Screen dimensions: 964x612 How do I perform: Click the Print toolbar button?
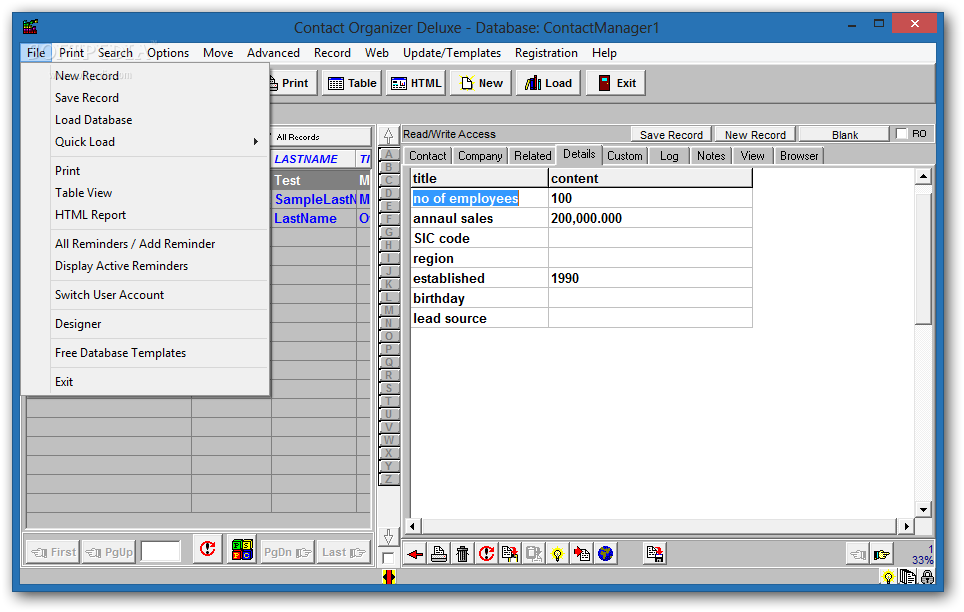pyautogui.click(x=291, y=83)
